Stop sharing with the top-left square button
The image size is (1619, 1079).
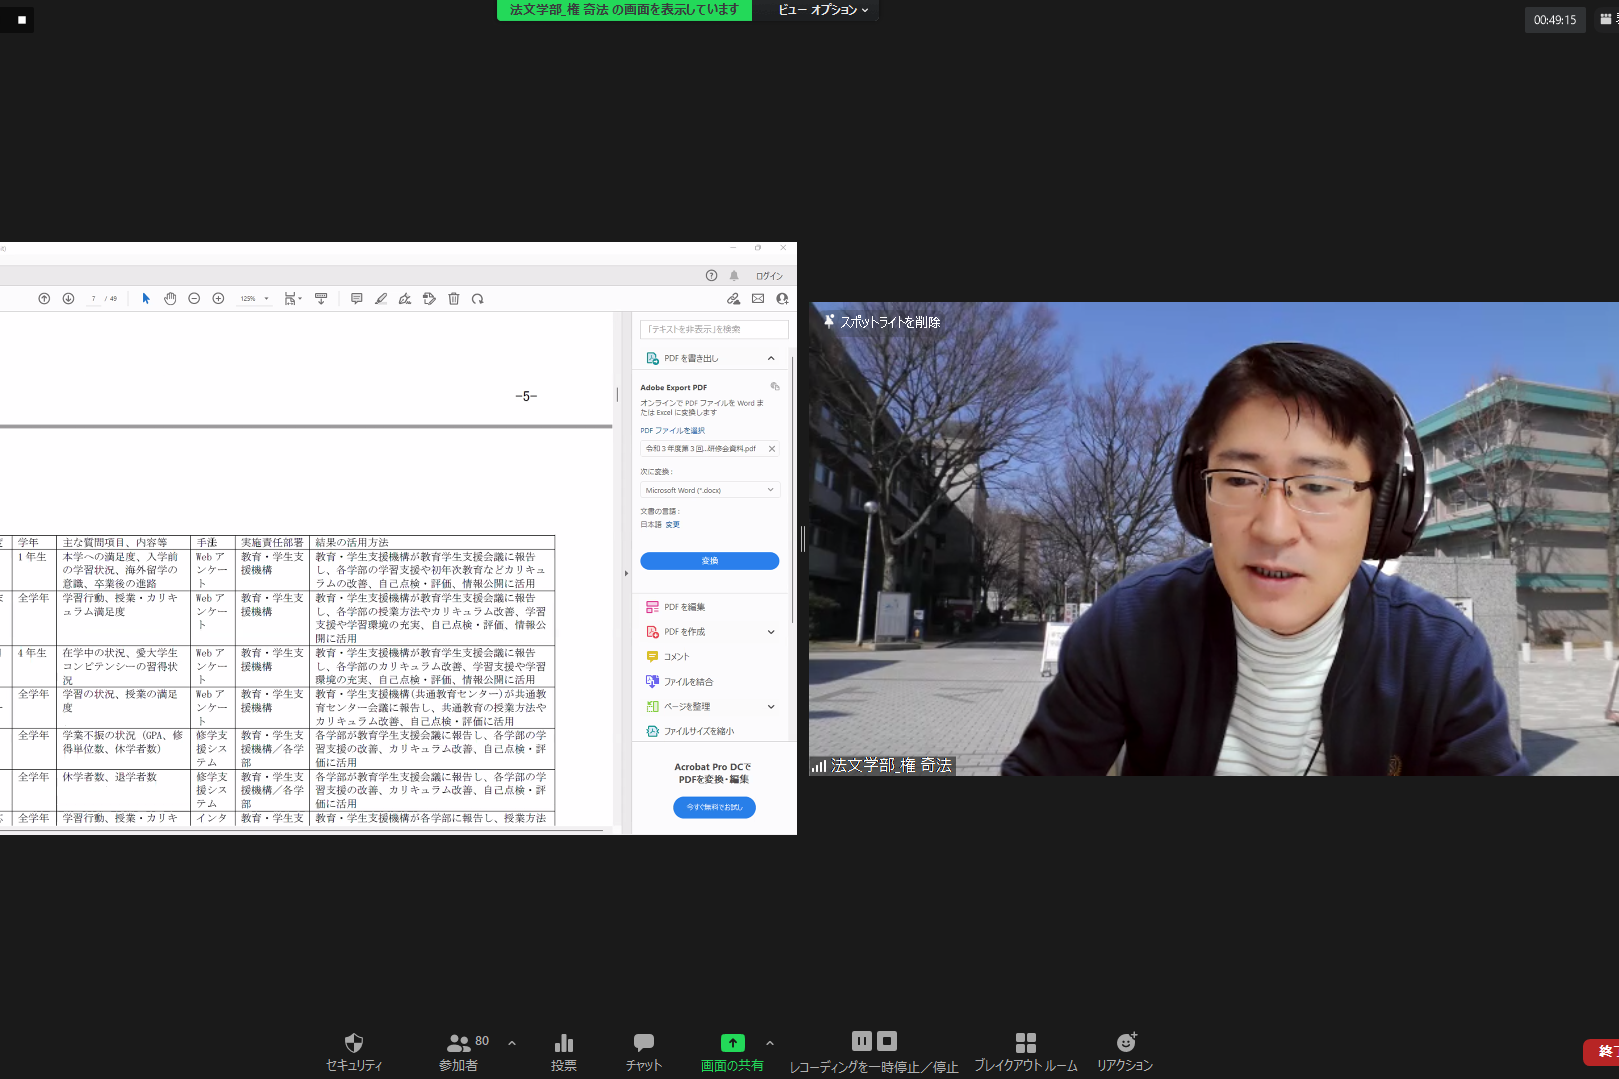(21, 19)
